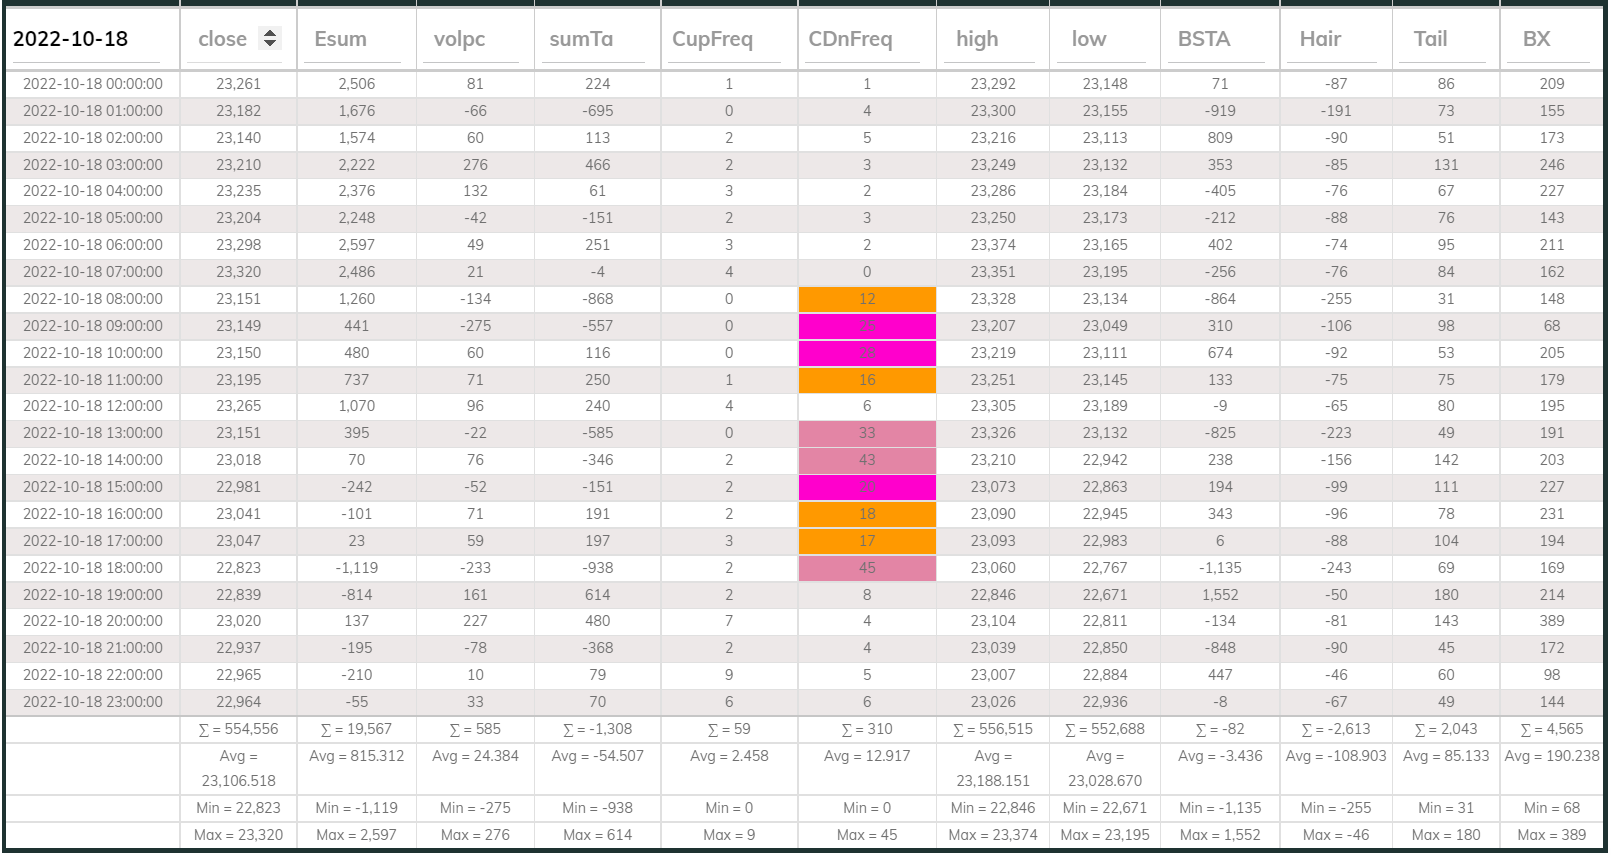The image size is (1611, 855).
Task: Sort by the CupFreq column header
Action: click(712, 39)
